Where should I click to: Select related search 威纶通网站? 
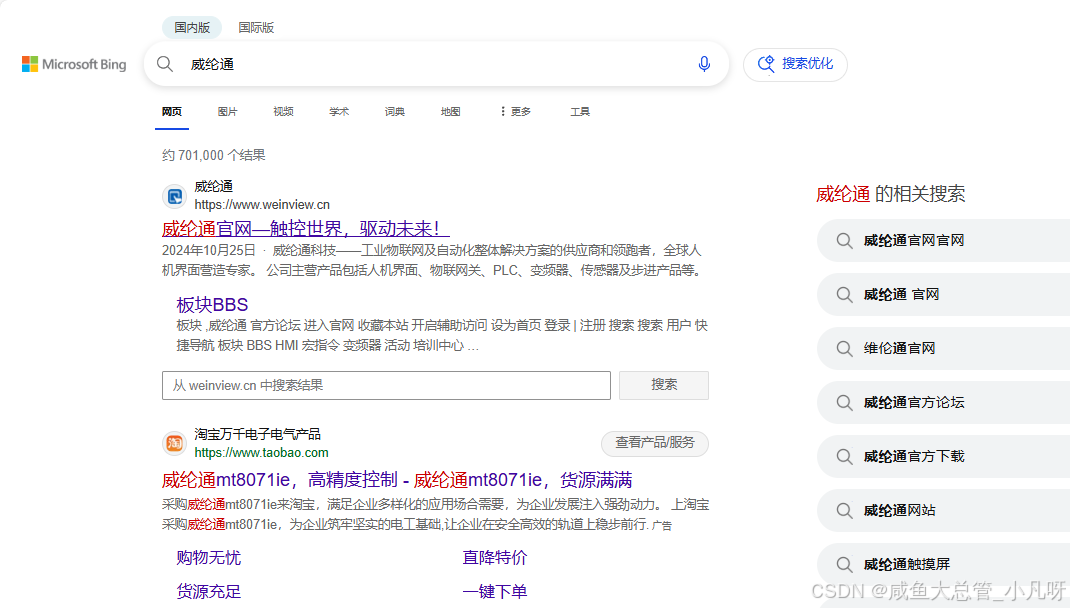pyautogui.click(x=944, y=510)
